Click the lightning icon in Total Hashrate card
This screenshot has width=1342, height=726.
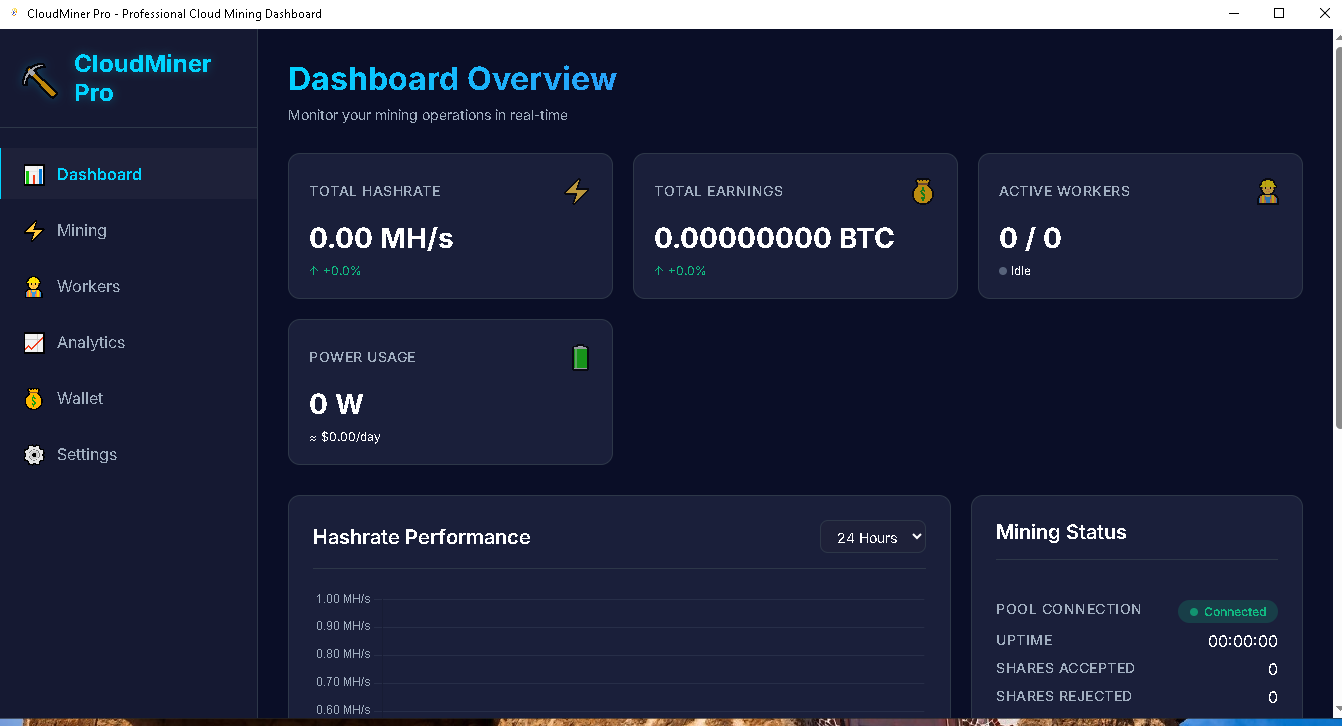click(577, 191)
